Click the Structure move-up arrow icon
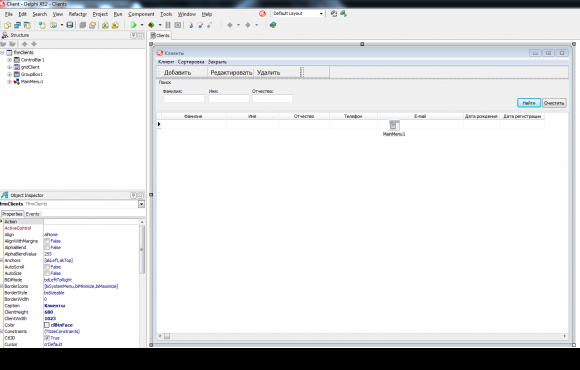580x370 pixels. [25, 44]
